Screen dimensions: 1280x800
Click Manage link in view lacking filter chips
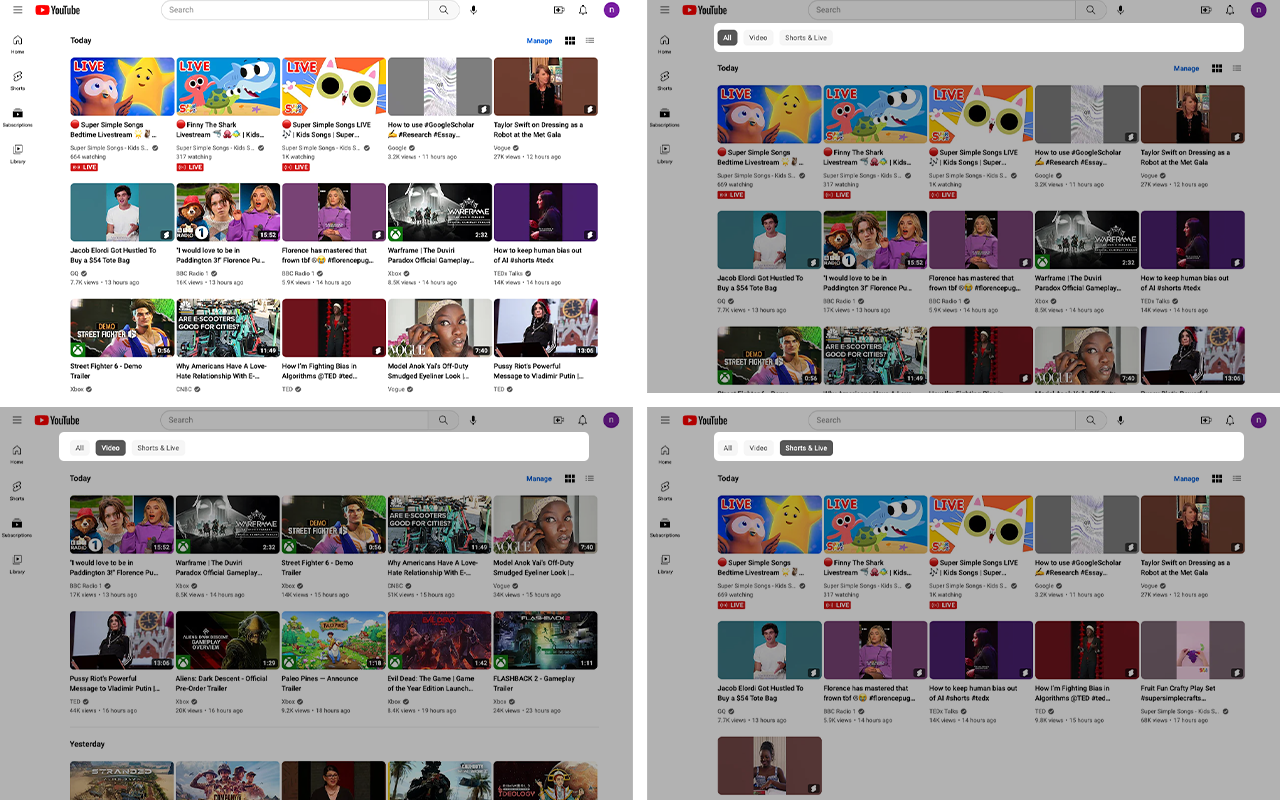[539, 41]
